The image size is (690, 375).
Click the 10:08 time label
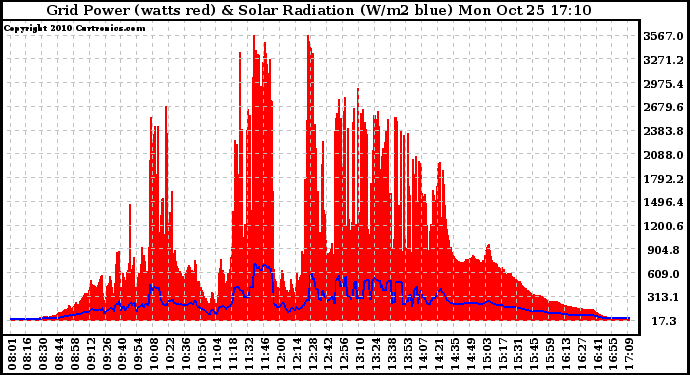pyautogui.click(x=153, y=353)
